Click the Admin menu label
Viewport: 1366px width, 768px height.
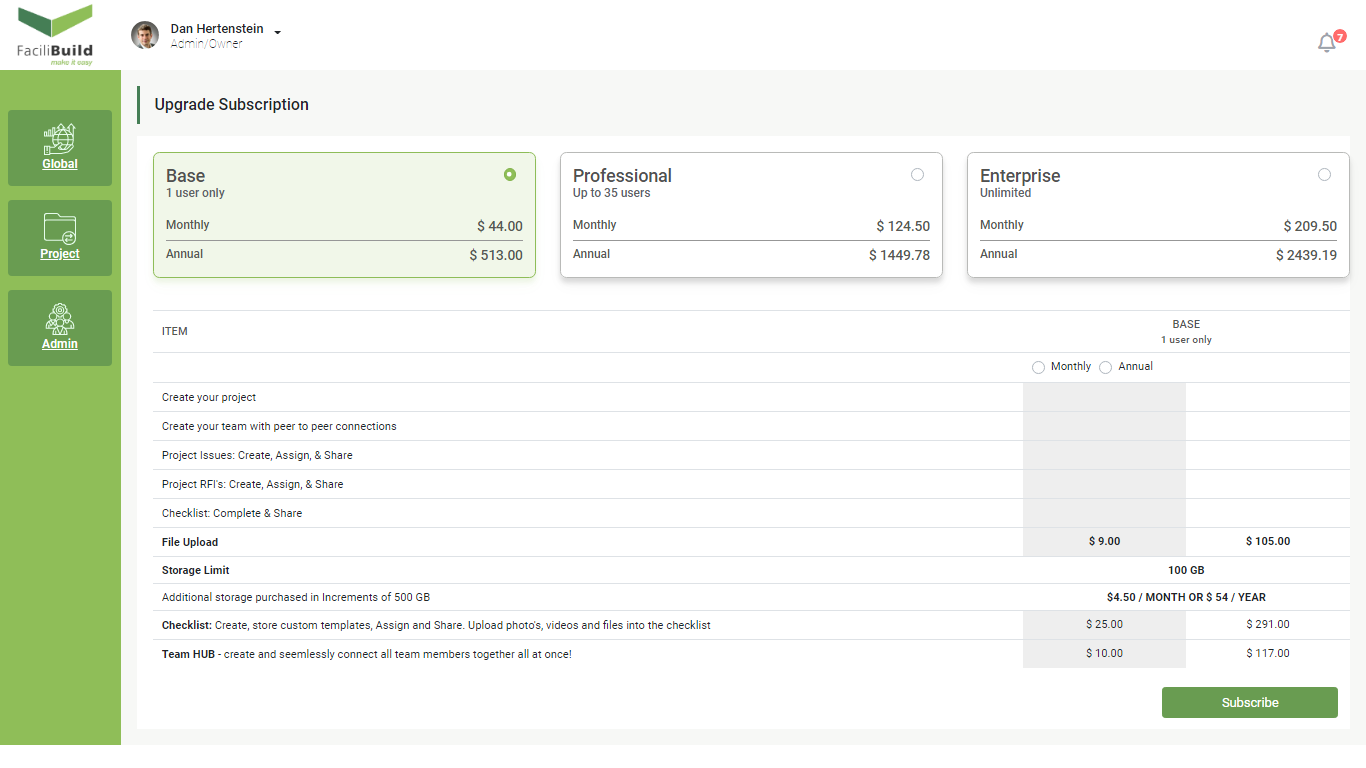click(60, 344)
